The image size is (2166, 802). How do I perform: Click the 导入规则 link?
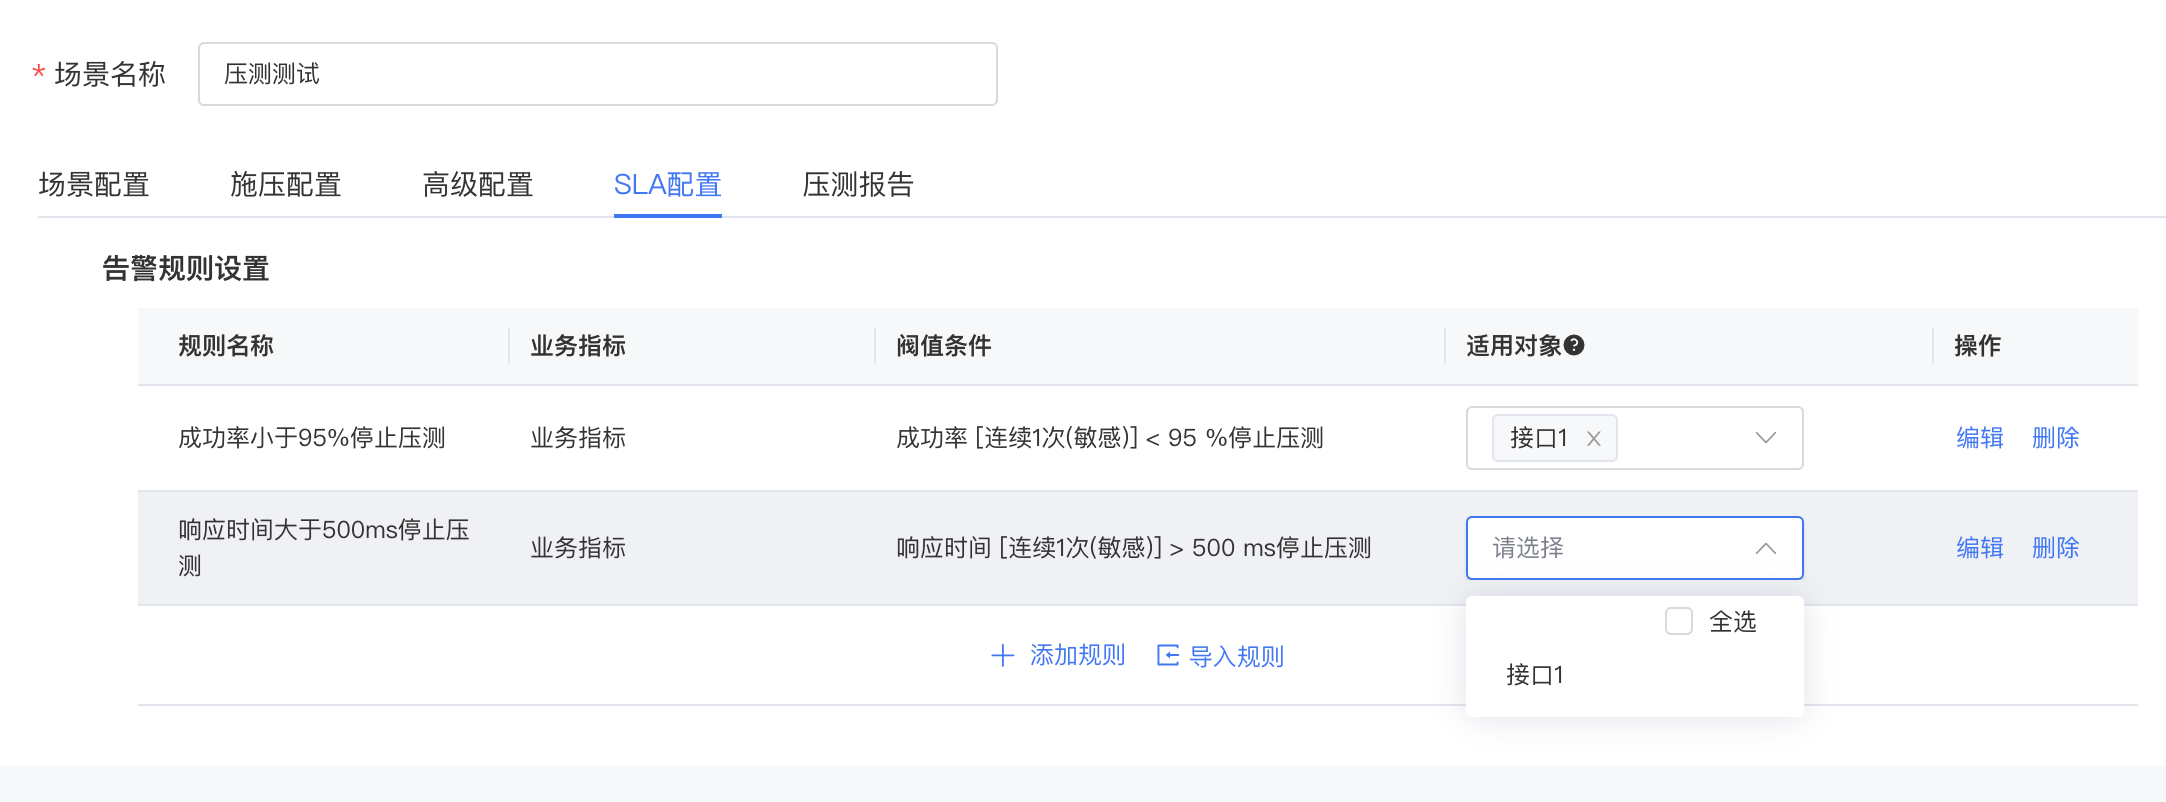point(1236,657)
